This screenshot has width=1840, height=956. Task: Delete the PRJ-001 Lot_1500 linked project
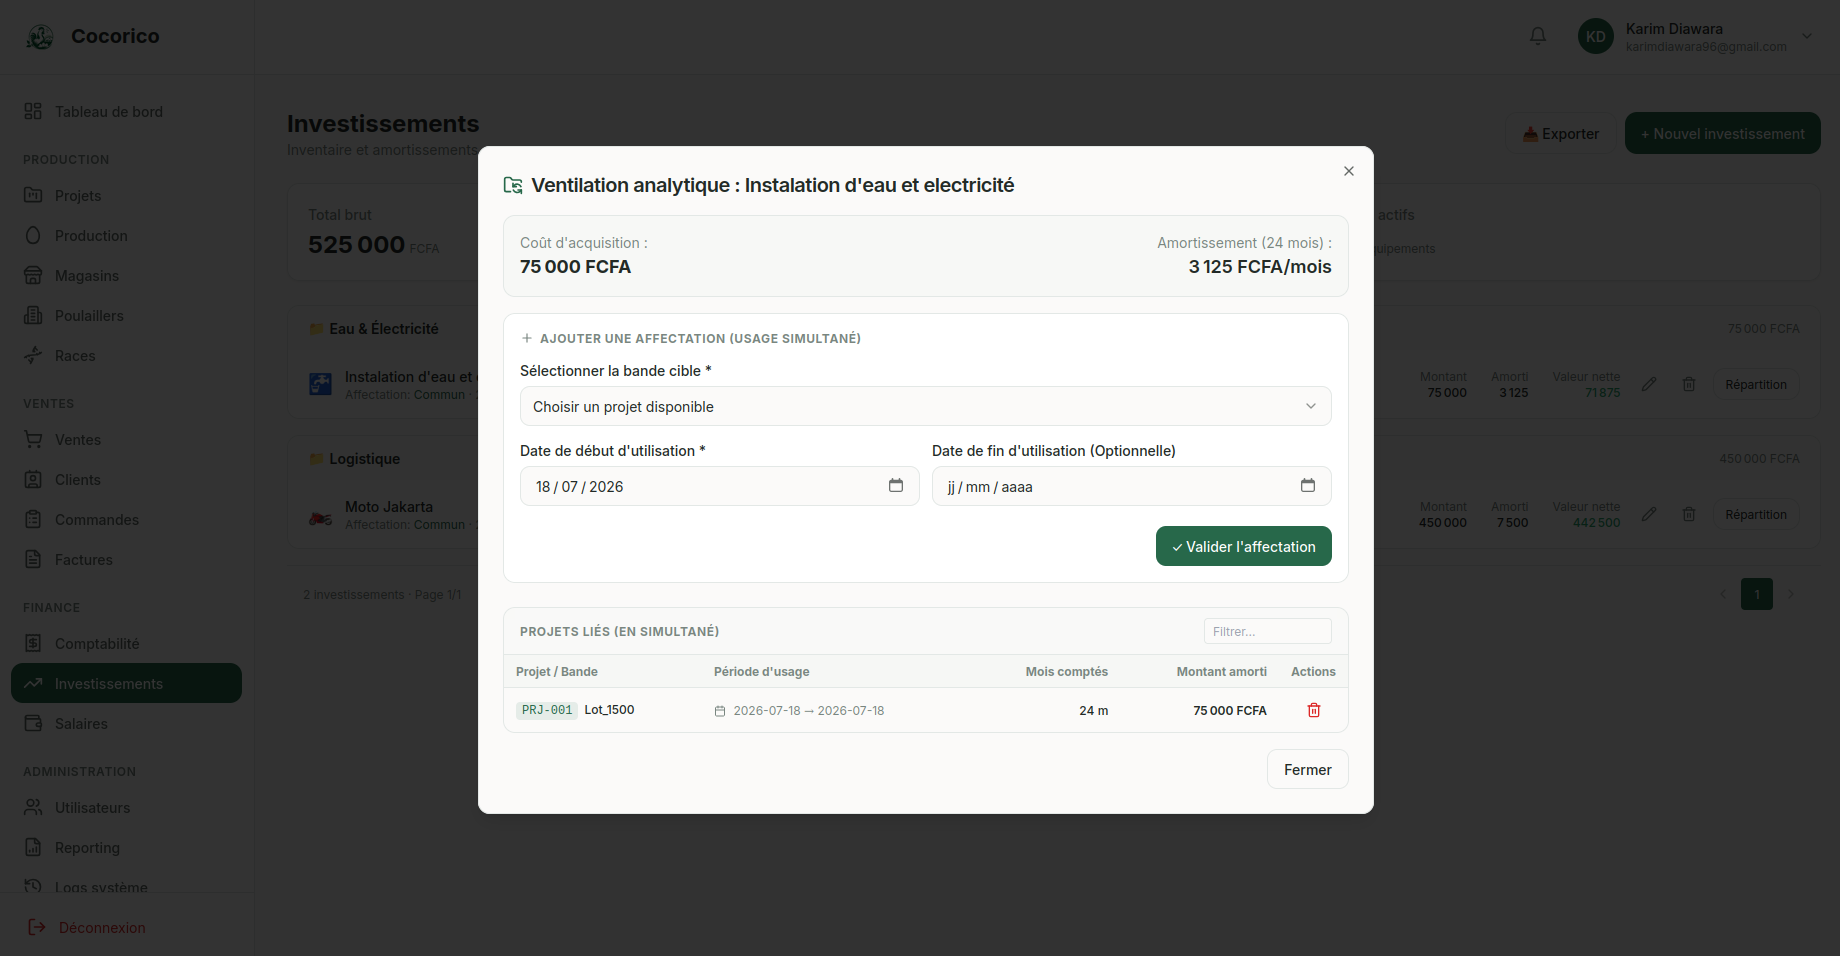click(x=1314, y=710)
